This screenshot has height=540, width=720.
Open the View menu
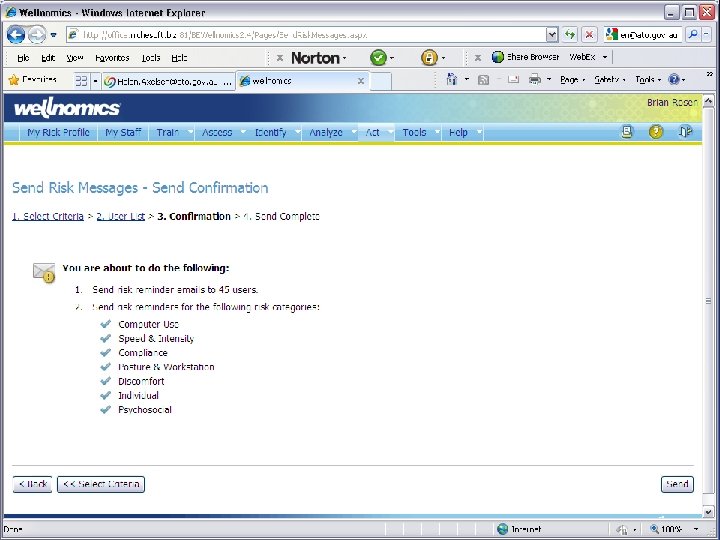(75, 58)
